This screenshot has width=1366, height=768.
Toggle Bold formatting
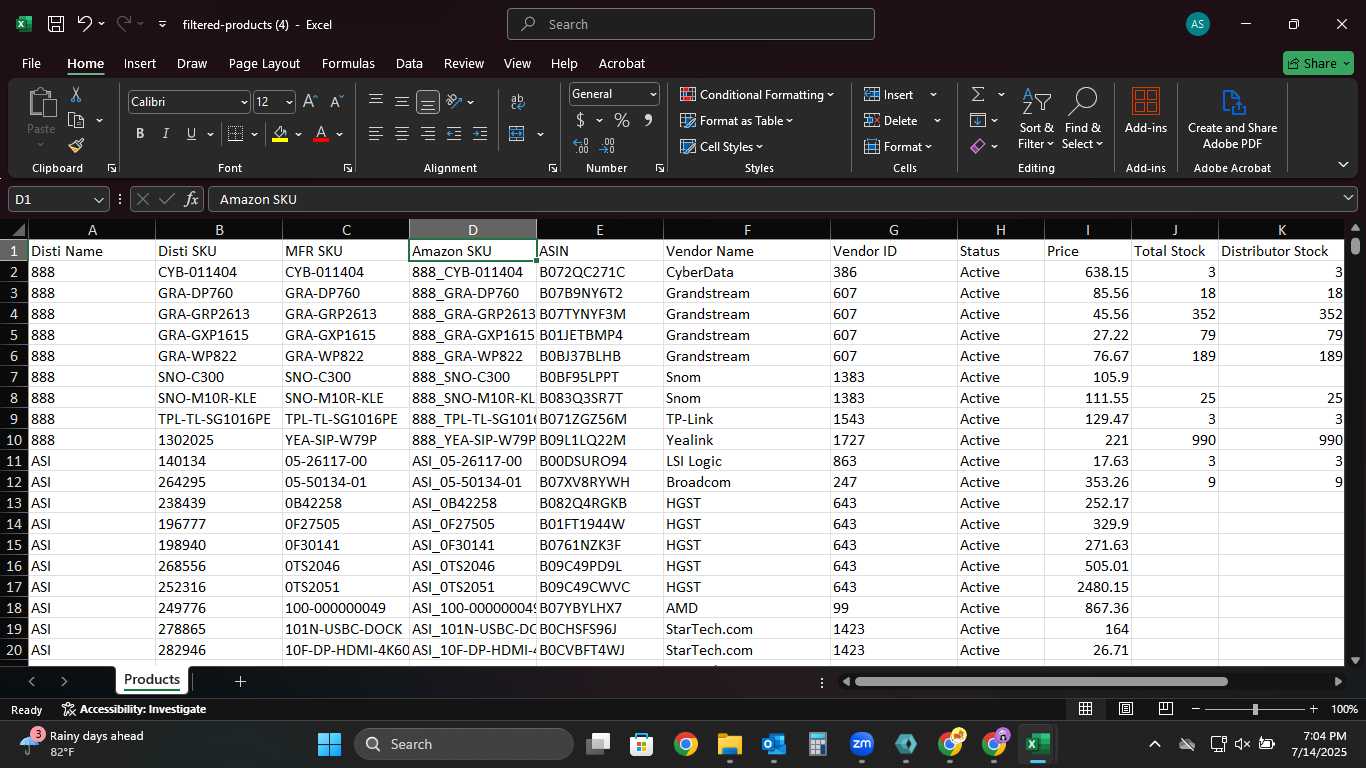click(140, 134)
